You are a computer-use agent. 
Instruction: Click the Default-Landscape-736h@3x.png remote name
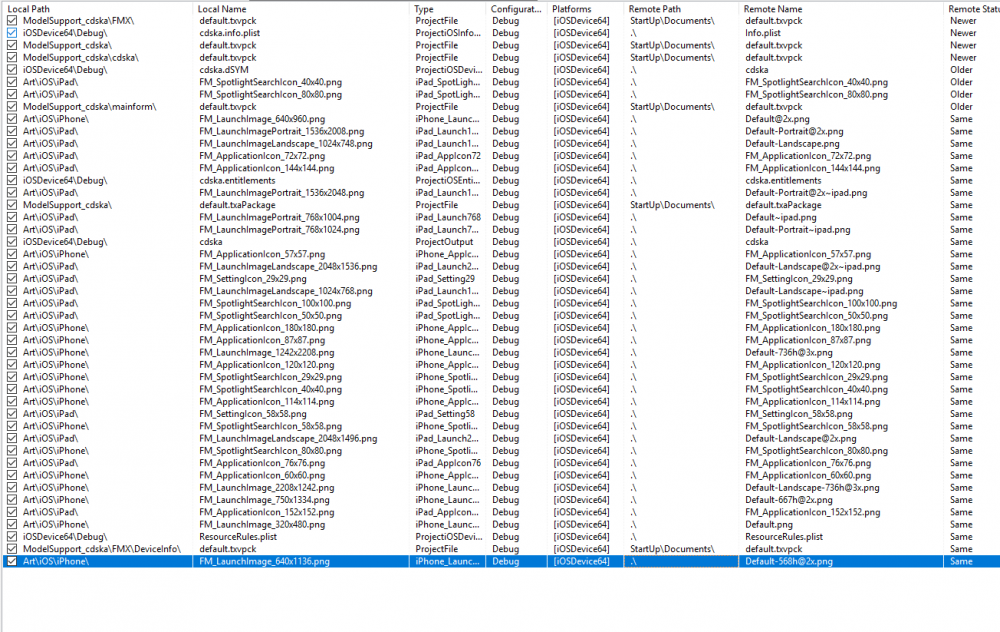click(x=812, y=488)
